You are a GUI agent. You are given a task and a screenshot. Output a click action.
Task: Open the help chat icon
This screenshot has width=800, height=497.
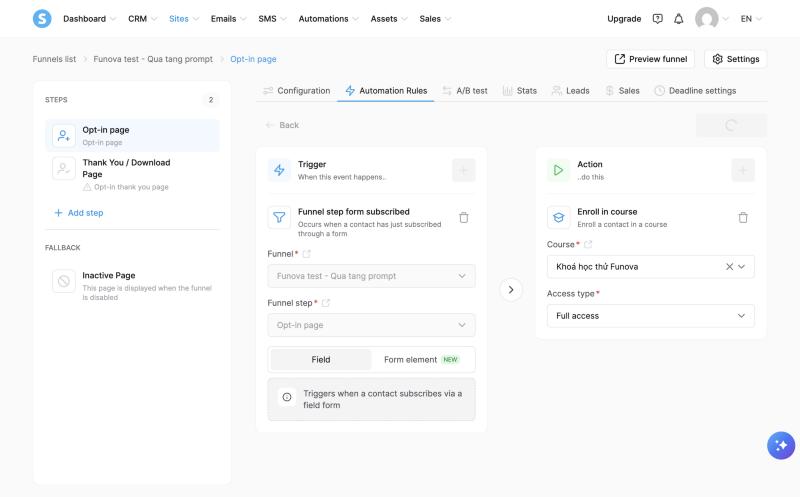(658, 19)
